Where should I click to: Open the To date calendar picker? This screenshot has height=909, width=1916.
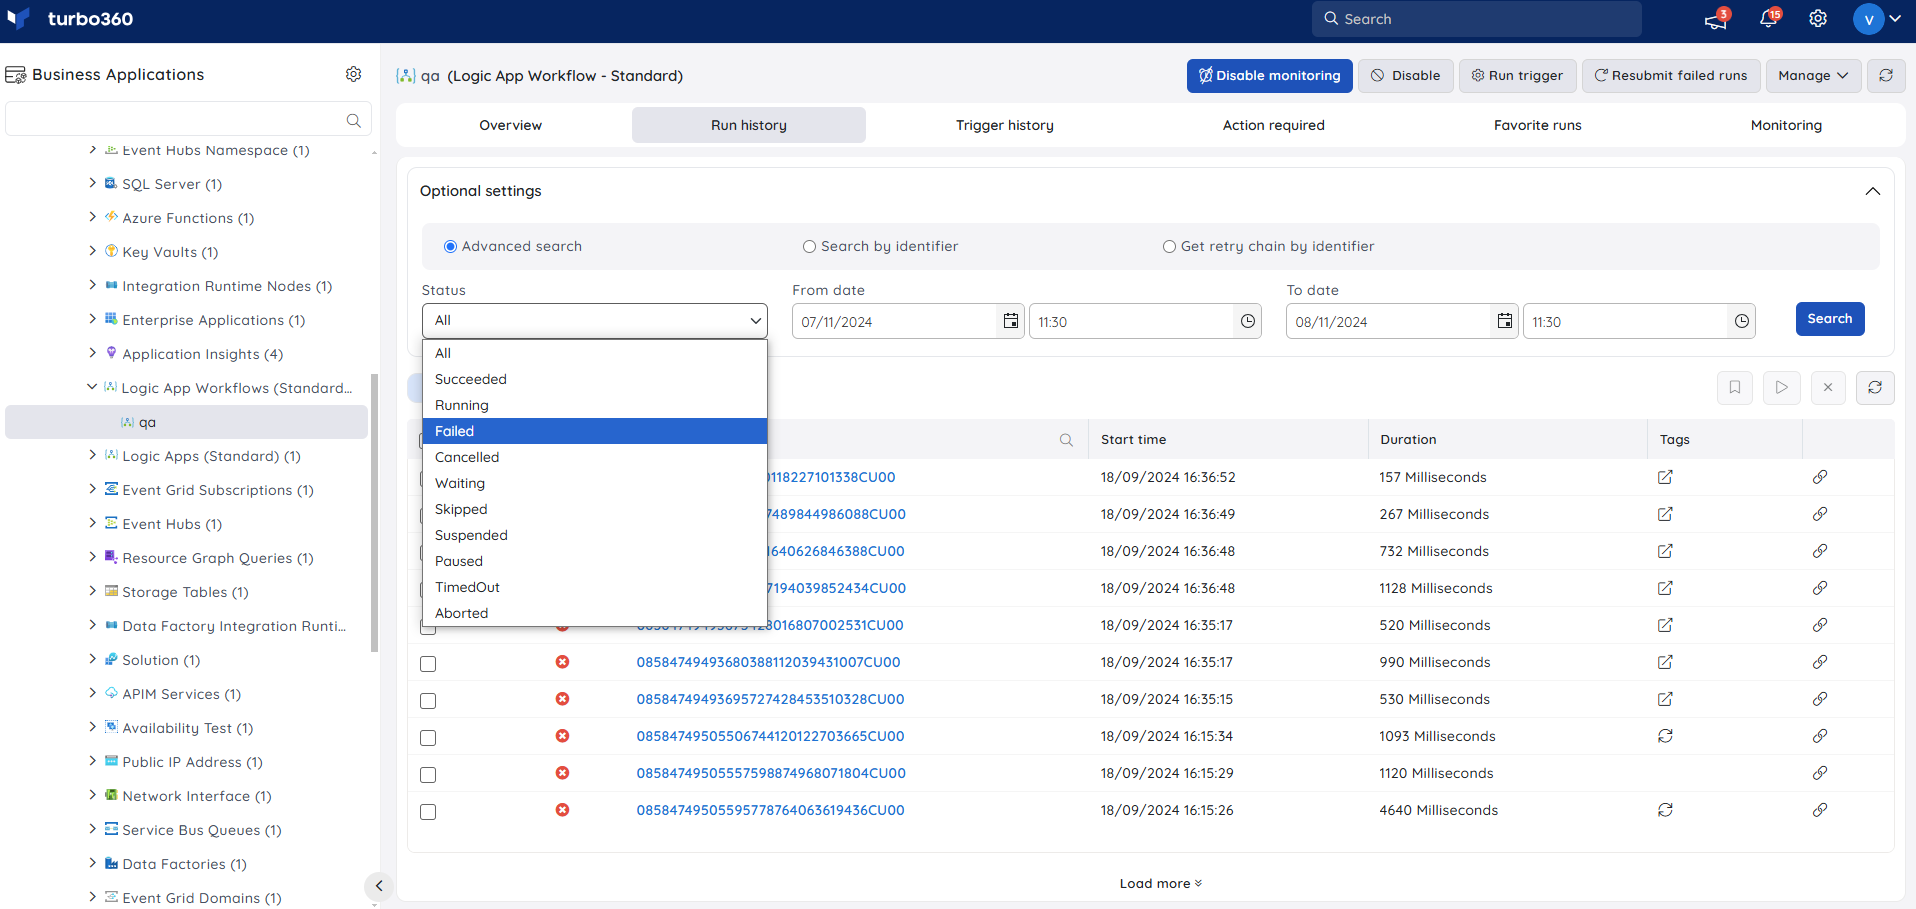pos(1505,321)
